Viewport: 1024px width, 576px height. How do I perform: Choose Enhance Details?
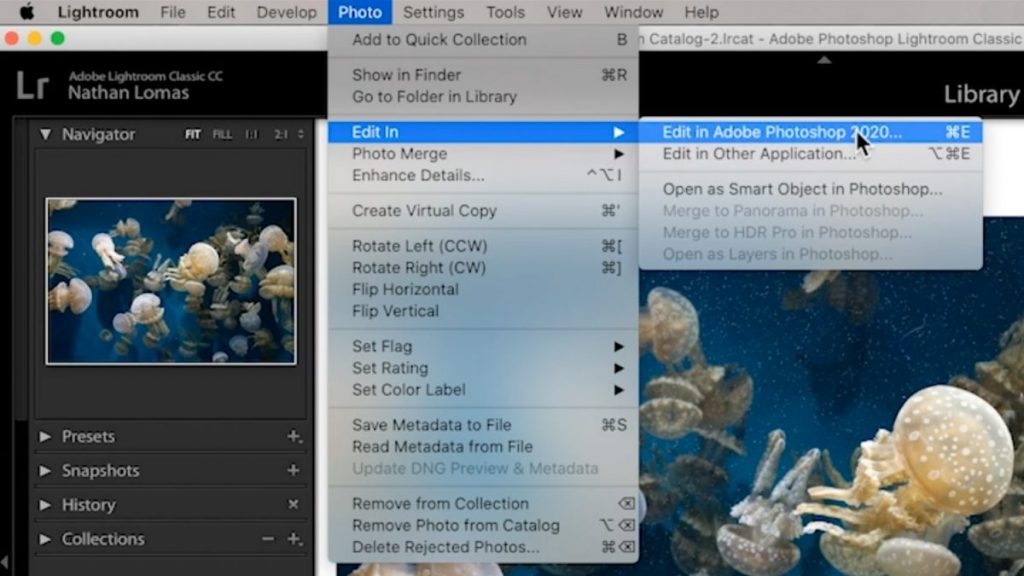[483, 175]
